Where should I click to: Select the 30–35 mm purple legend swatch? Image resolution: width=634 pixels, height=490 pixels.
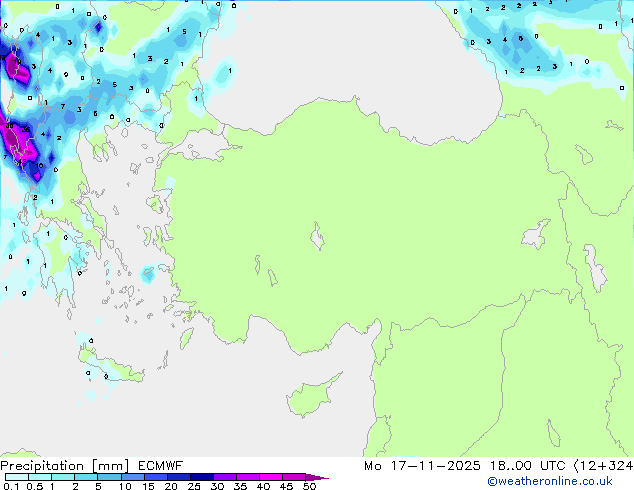click(x=224, y=477)
